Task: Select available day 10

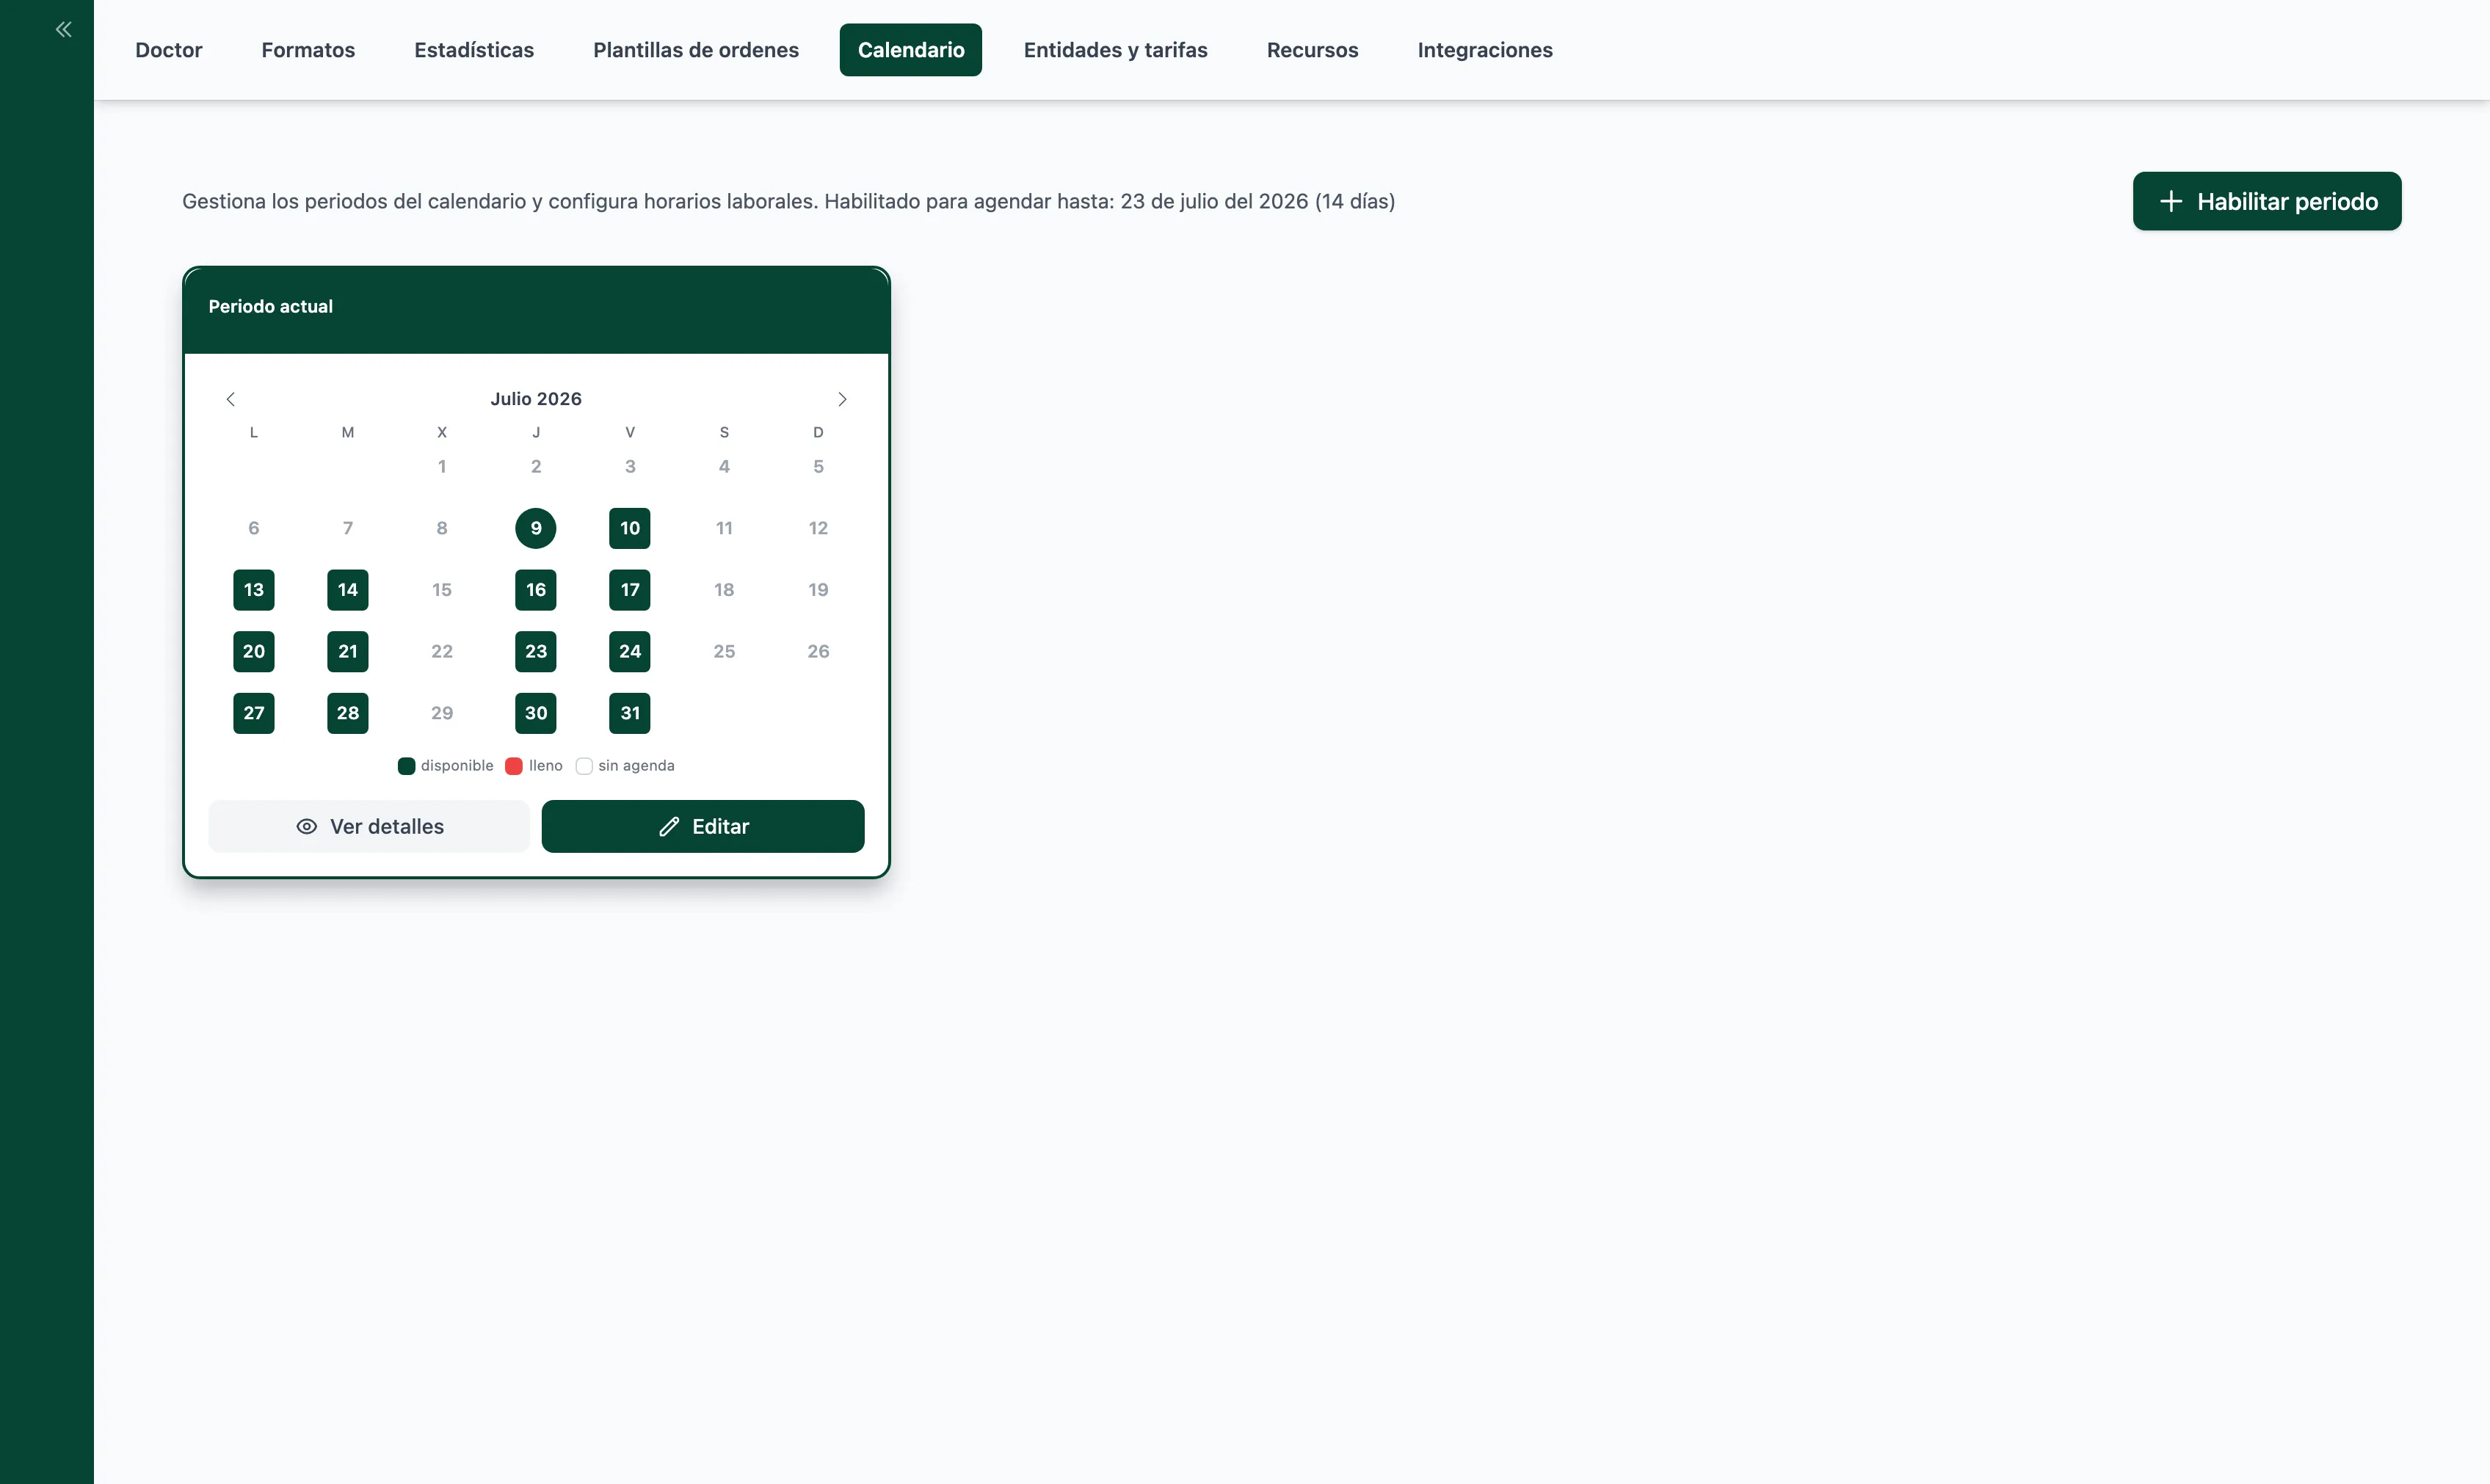Action: click(x=630, y=528)
